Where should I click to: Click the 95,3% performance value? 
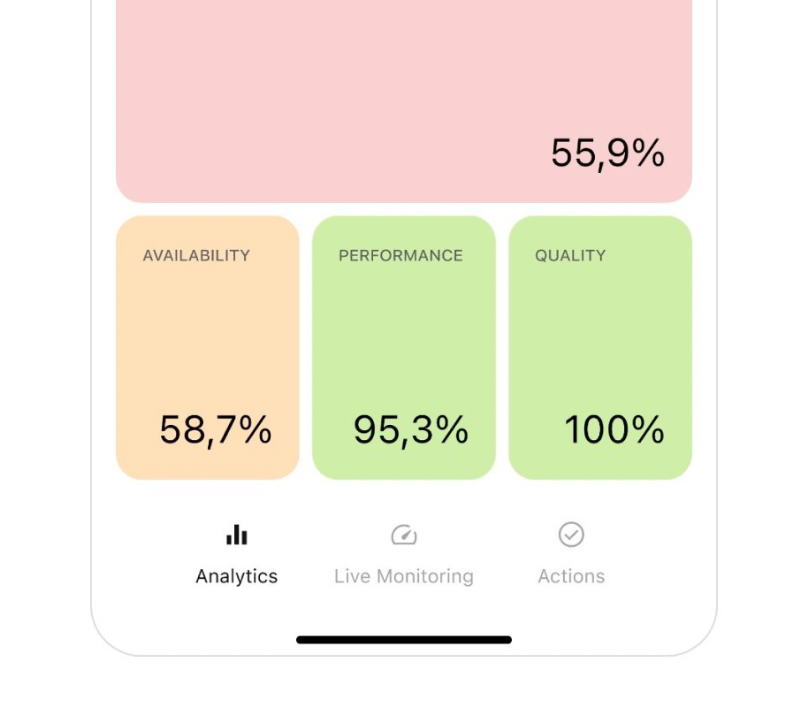[x=410, y=430]
